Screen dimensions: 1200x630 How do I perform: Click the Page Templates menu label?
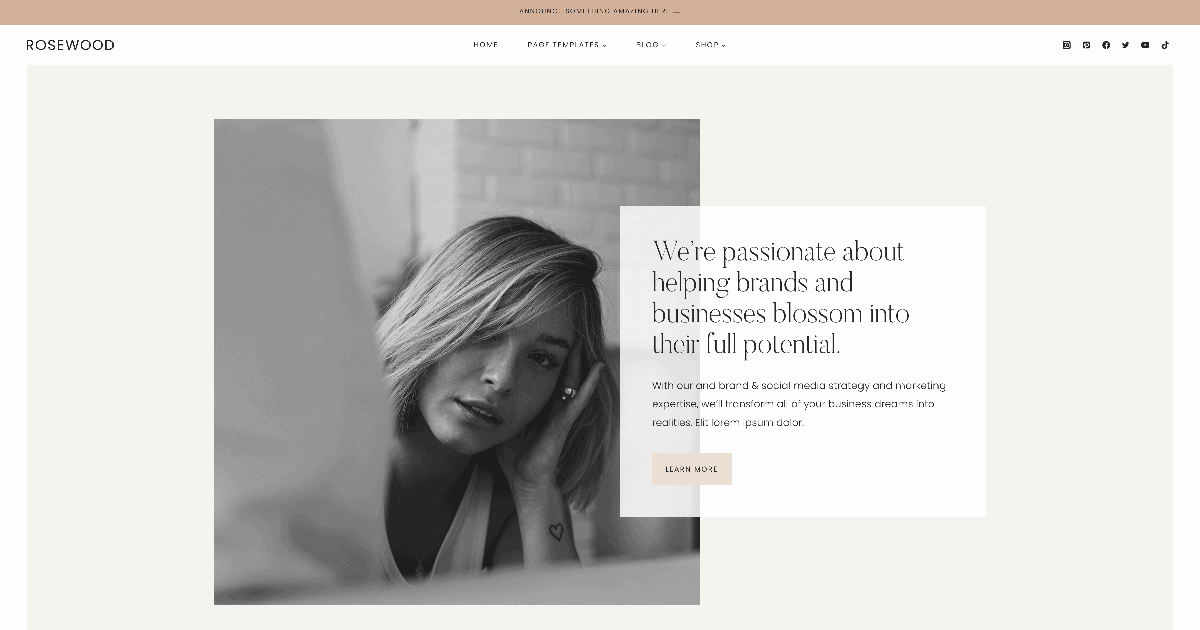coord(563,45)
